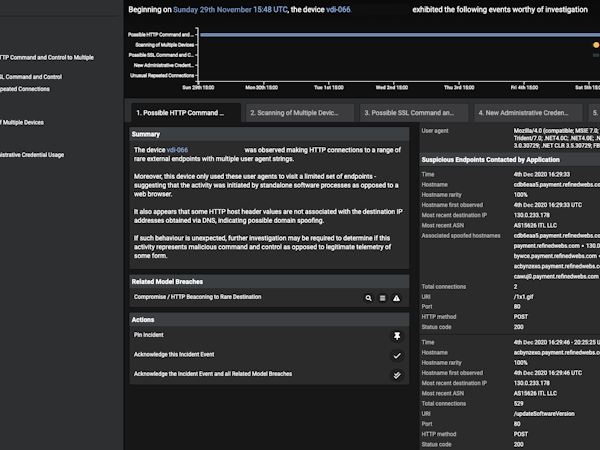The image size is (600, 450).
Task: Click the User agent Mozilla/4.0 value
Action: click(x=557, y=138)
